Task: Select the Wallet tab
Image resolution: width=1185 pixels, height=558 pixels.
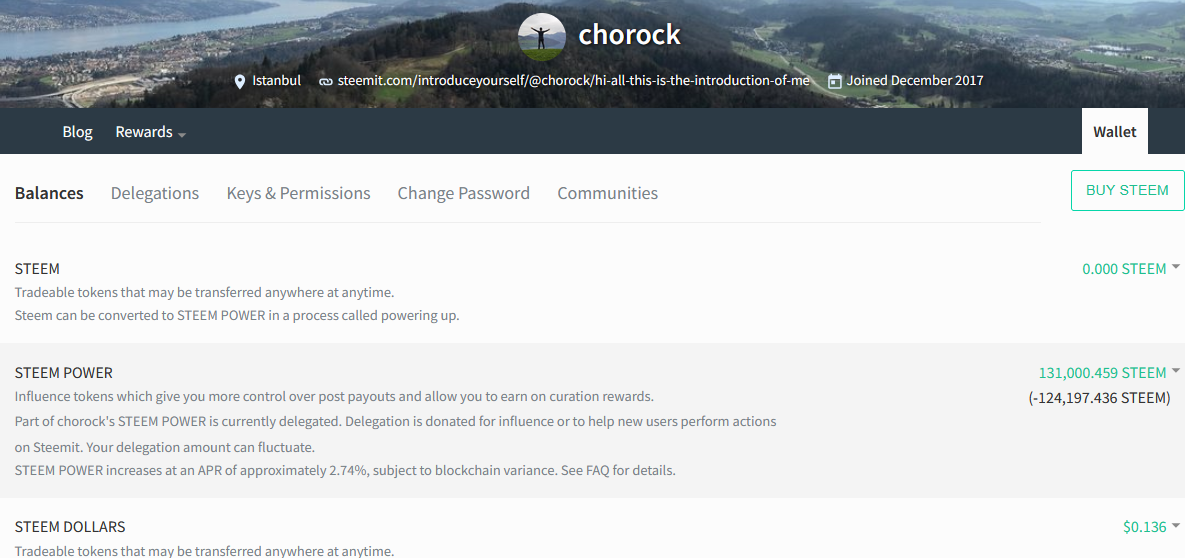Action: pyautogui.click(x=1115, y=132)
